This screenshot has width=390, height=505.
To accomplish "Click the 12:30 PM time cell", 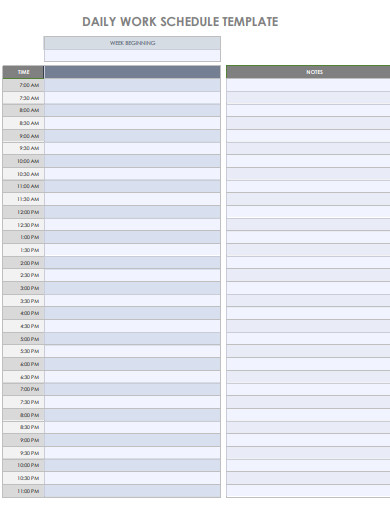I will [x=23, y=225].
